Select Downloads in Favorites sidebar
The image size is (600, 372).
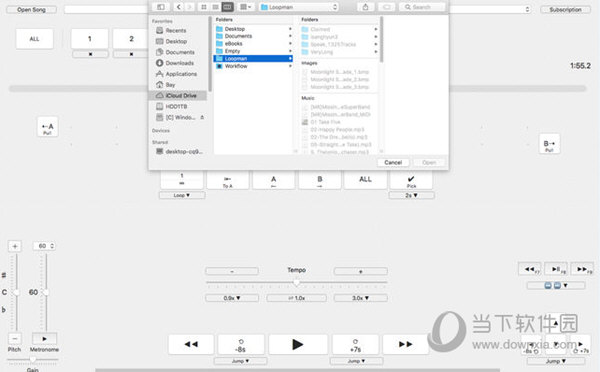179,63
